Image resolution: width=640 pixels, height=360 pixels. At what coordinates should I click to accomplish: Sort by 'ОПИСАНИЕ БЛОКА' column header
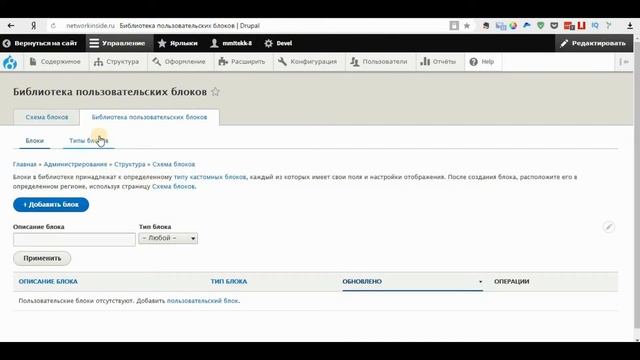[48, 282]
